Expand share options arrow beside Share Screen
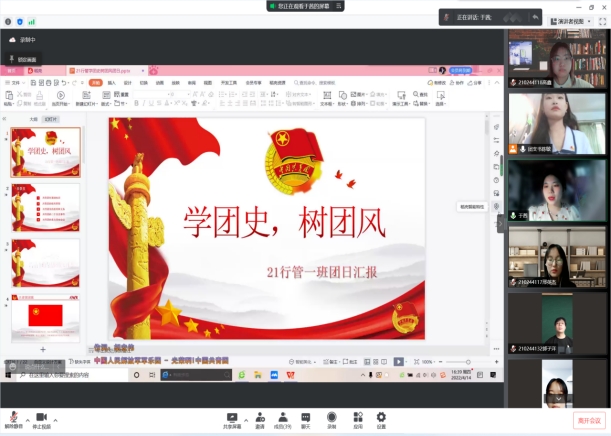 (x=246, y=420)
